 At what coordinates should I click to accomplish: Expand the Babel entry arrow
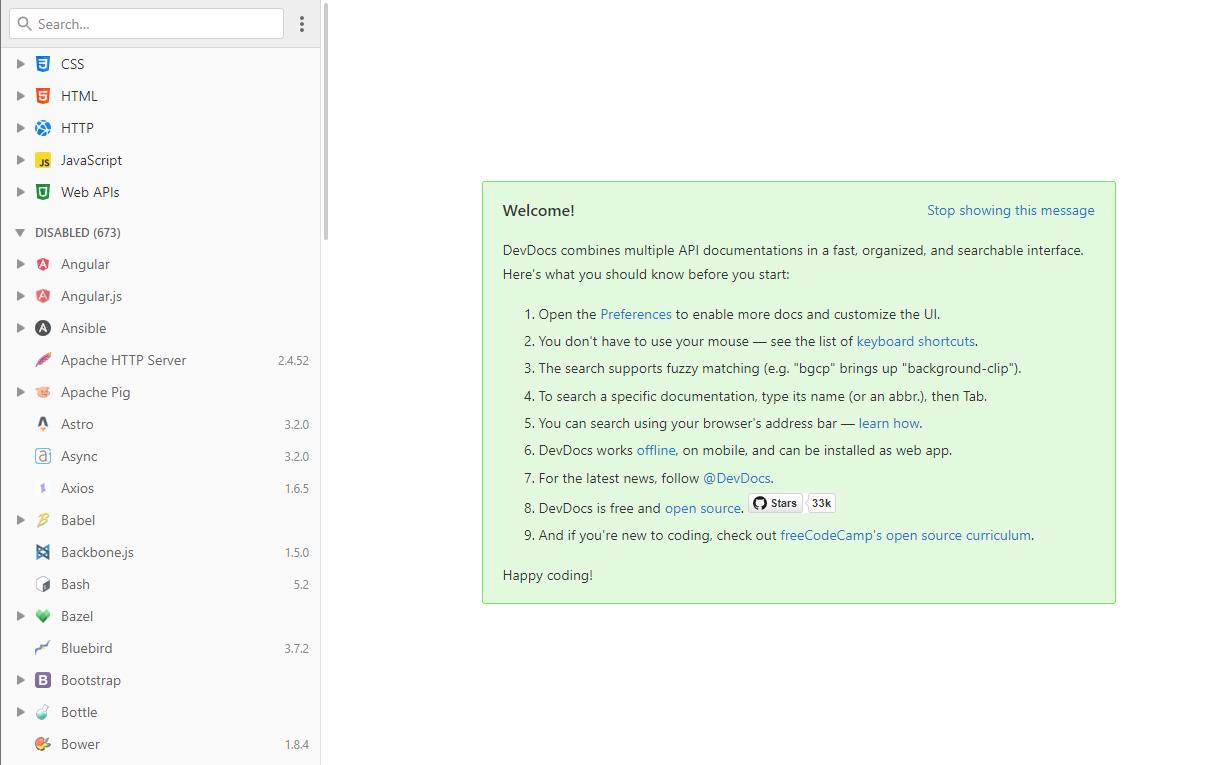click(20, 520)
